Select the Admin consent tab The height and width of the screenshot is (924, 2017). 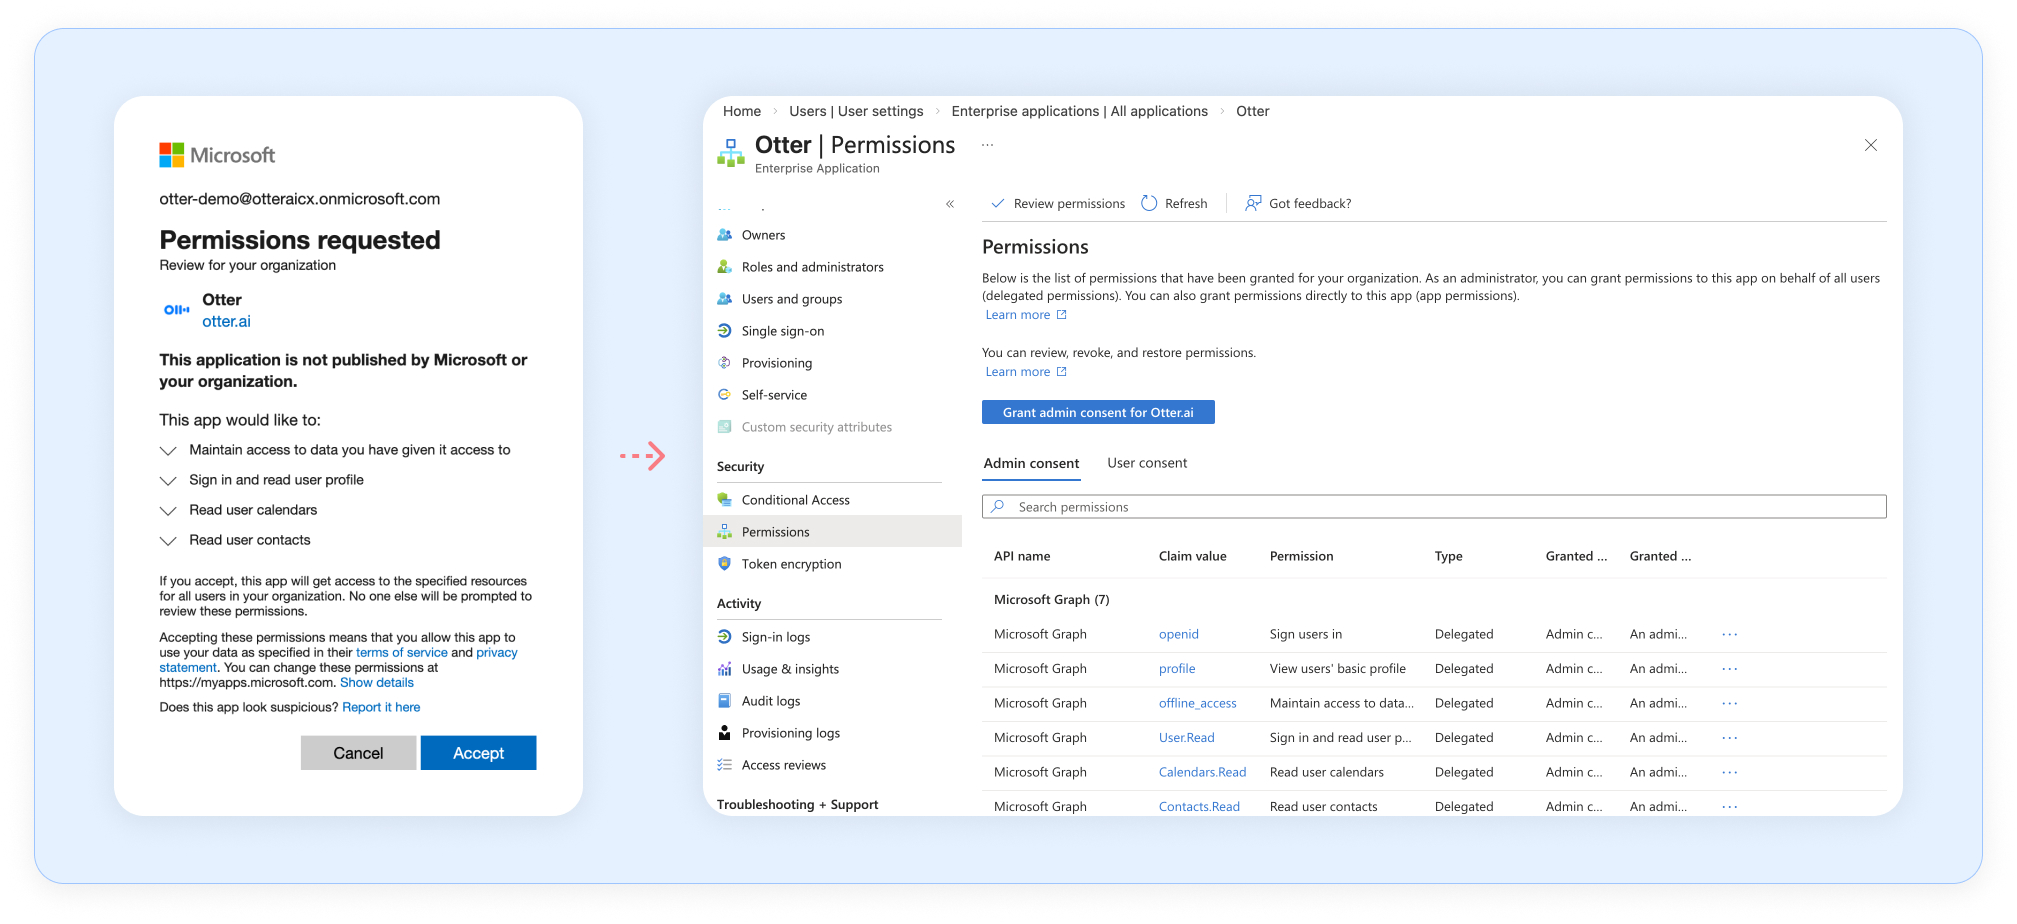tap(1031, 463)
